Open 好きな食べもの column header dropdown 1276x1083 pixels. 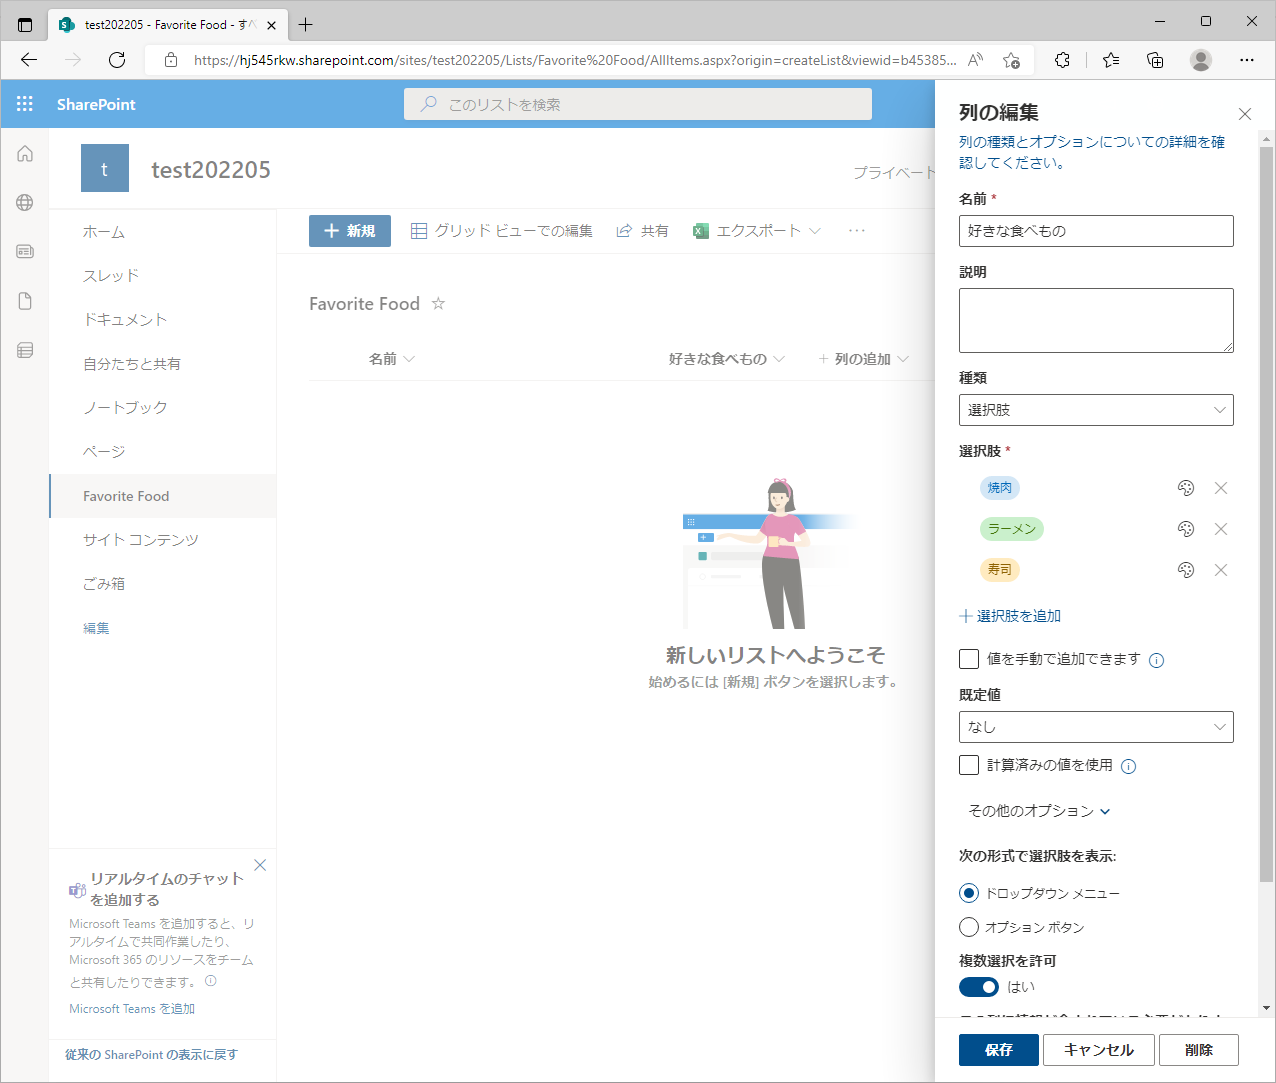727,359
